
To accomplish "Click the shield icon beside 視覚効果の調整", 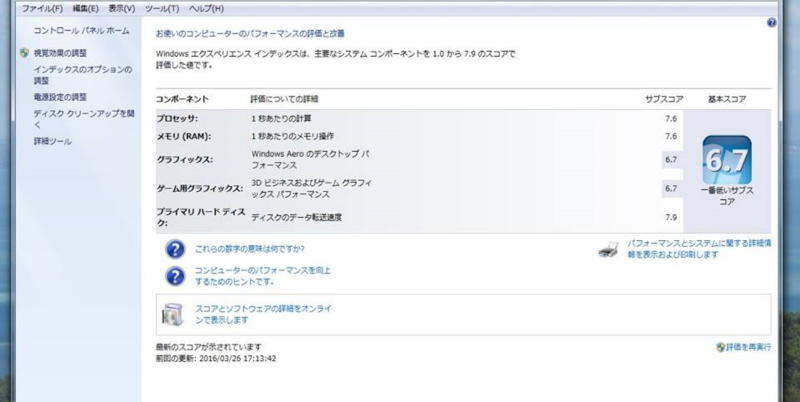I will pos(24,53).
